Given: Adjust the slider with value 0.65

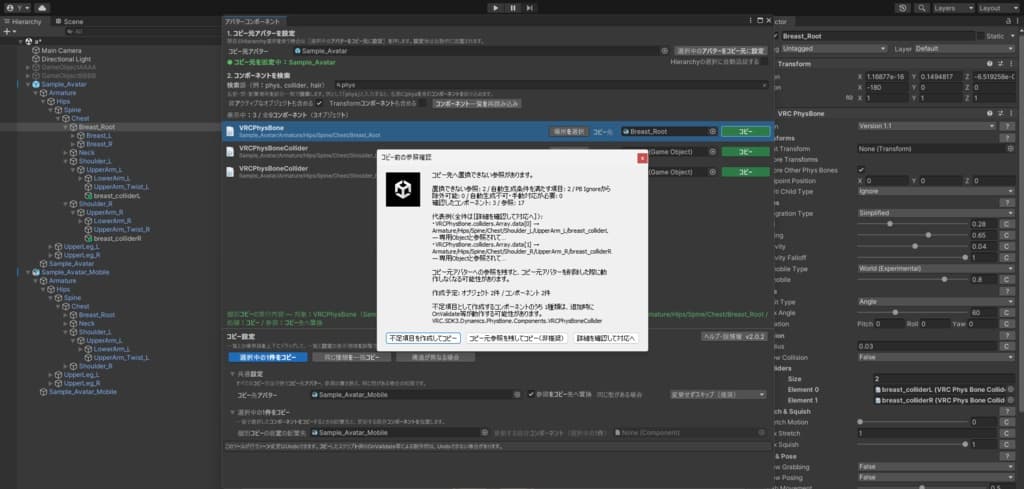Looking at the screenshot, I should click(x=912, y=235).
